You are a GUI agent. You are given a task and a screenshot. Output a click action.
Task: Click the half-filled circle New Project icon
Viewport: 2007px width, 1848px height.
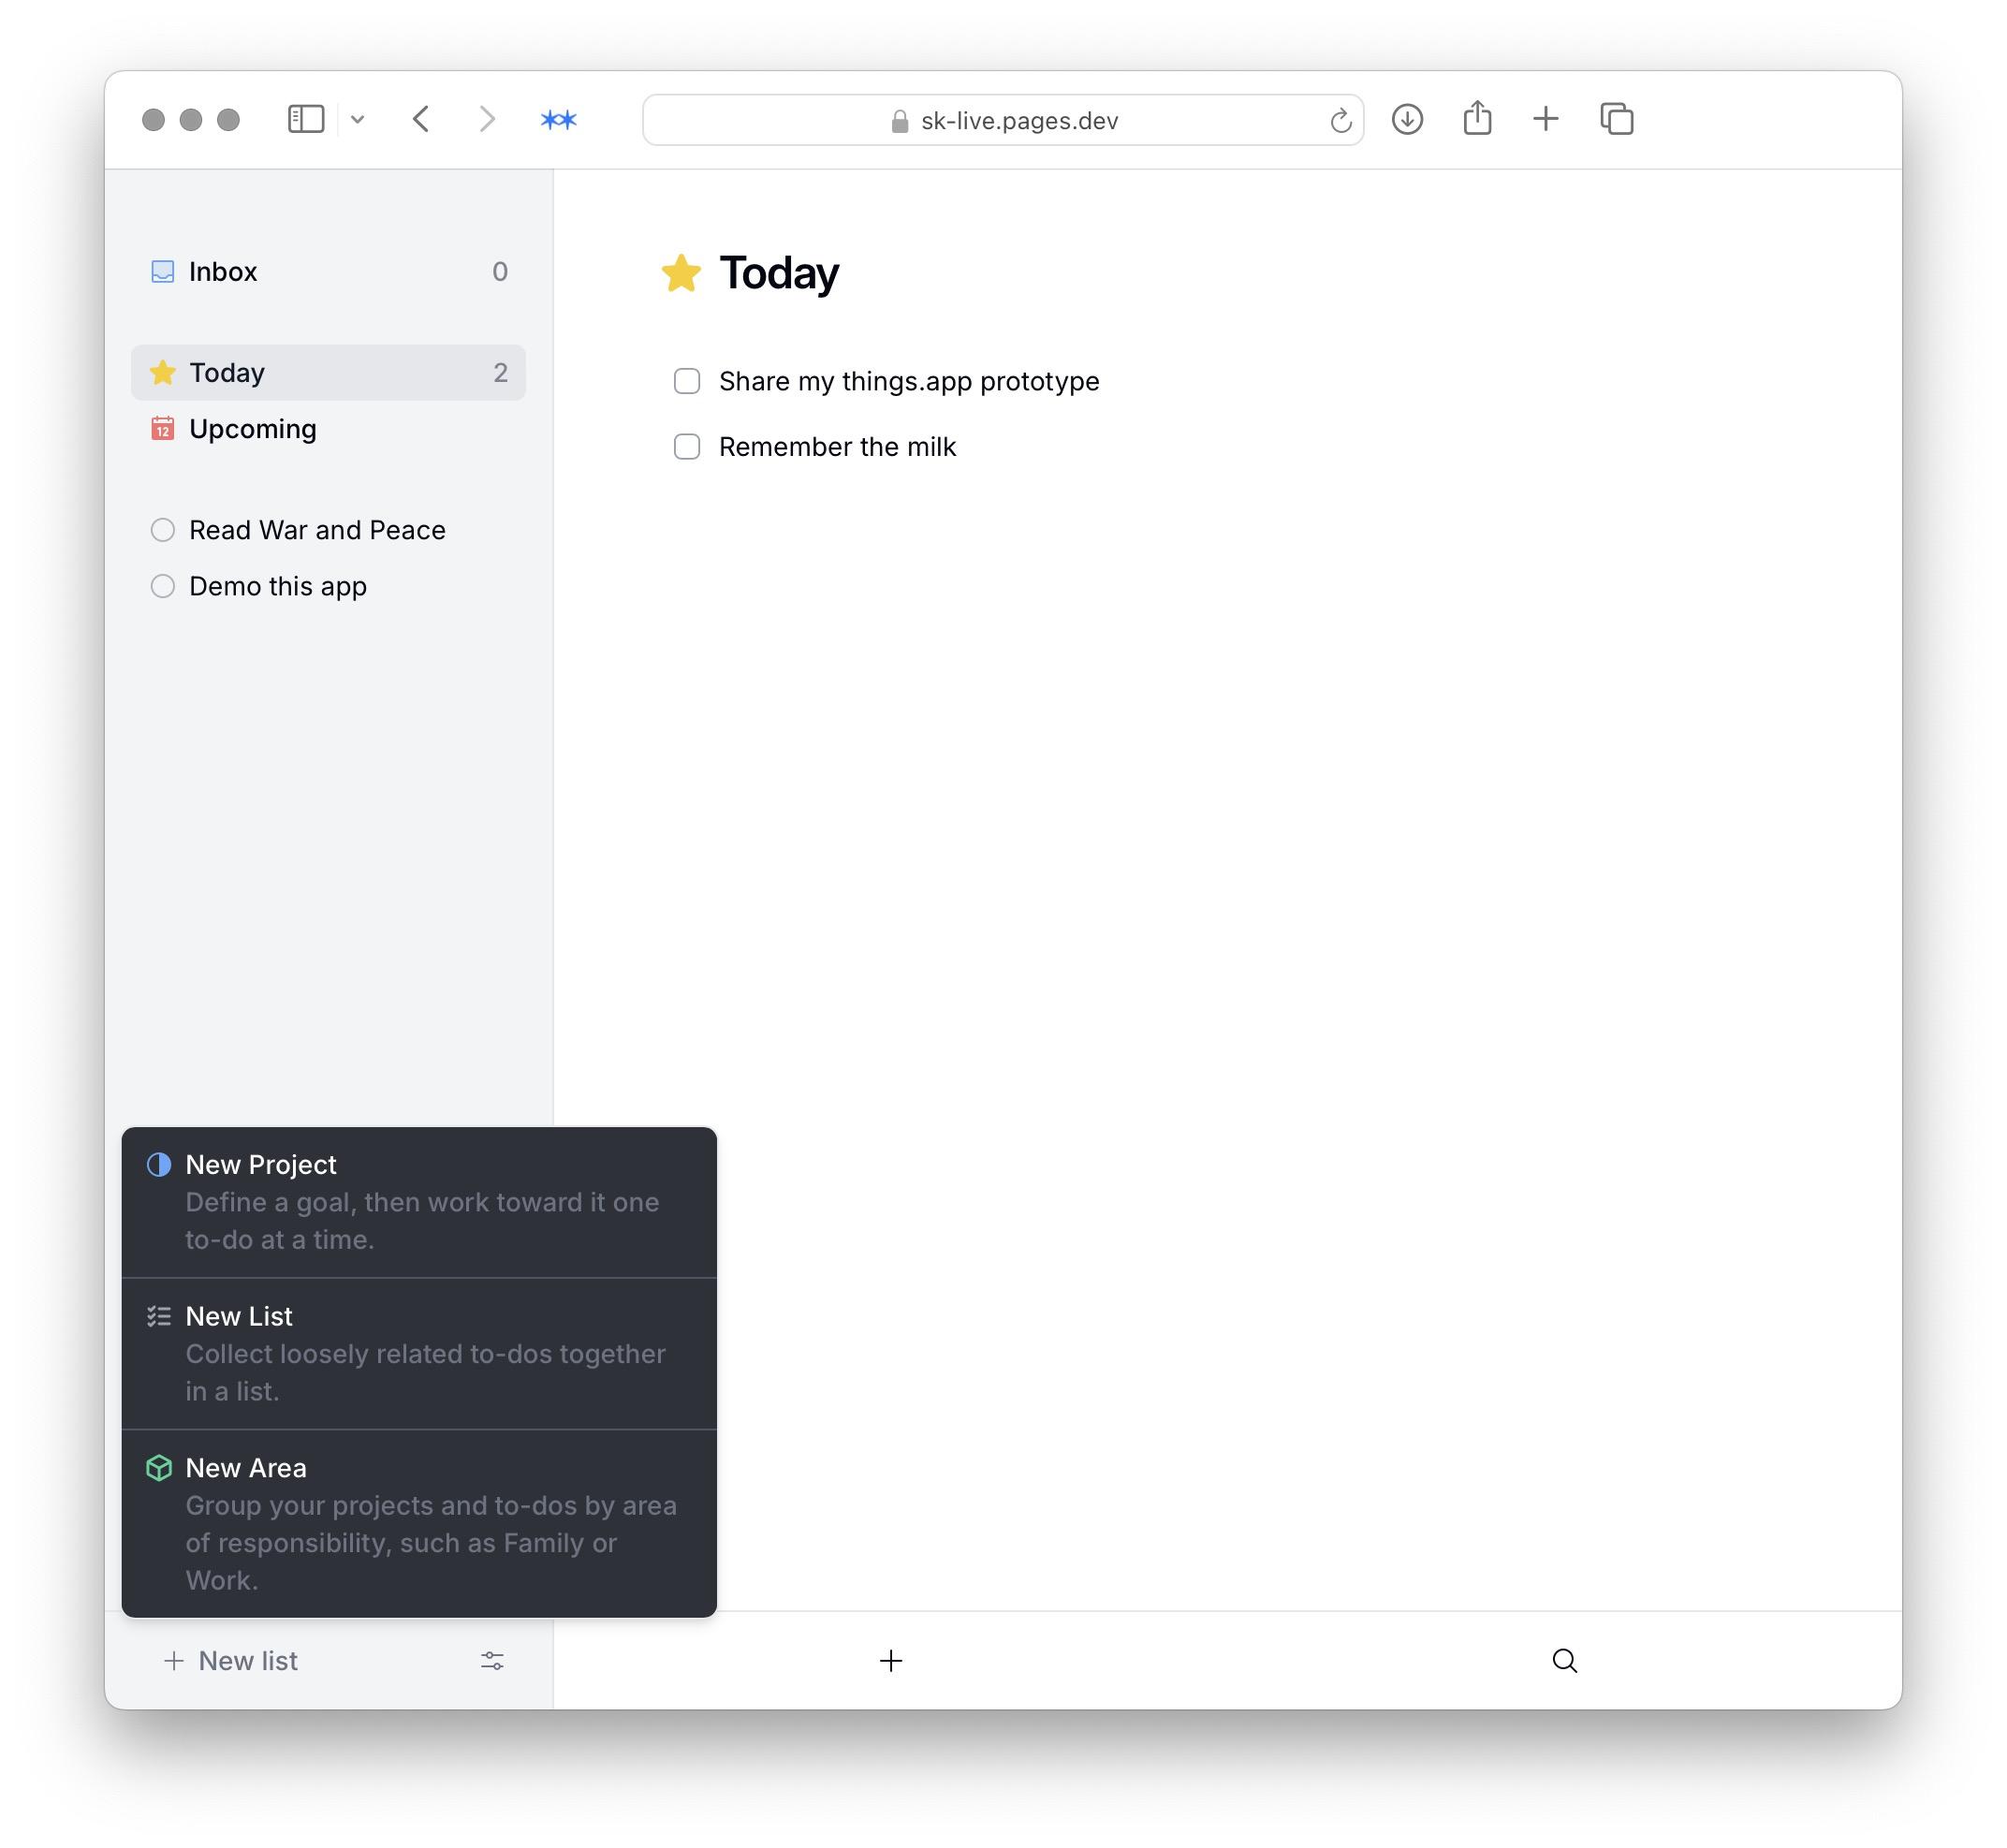pyautogui.click(x=159, y=1164)
